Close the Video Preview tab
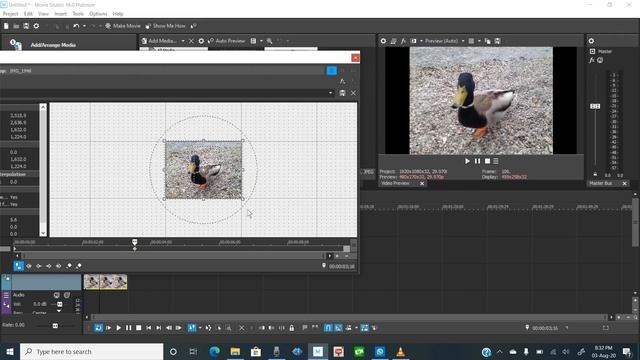This screenshot has height=360, width=640. (x=422, y=184)
